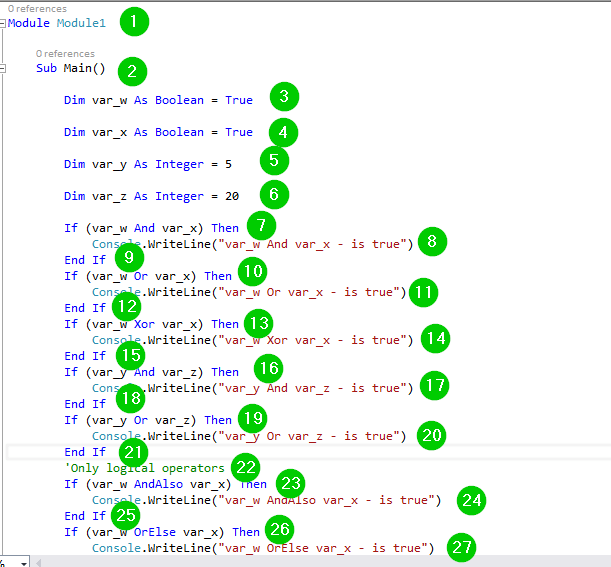Open '0 references' link above Module Module1
Viewport: 611px width, 567px height.
(x=37, y=8)
